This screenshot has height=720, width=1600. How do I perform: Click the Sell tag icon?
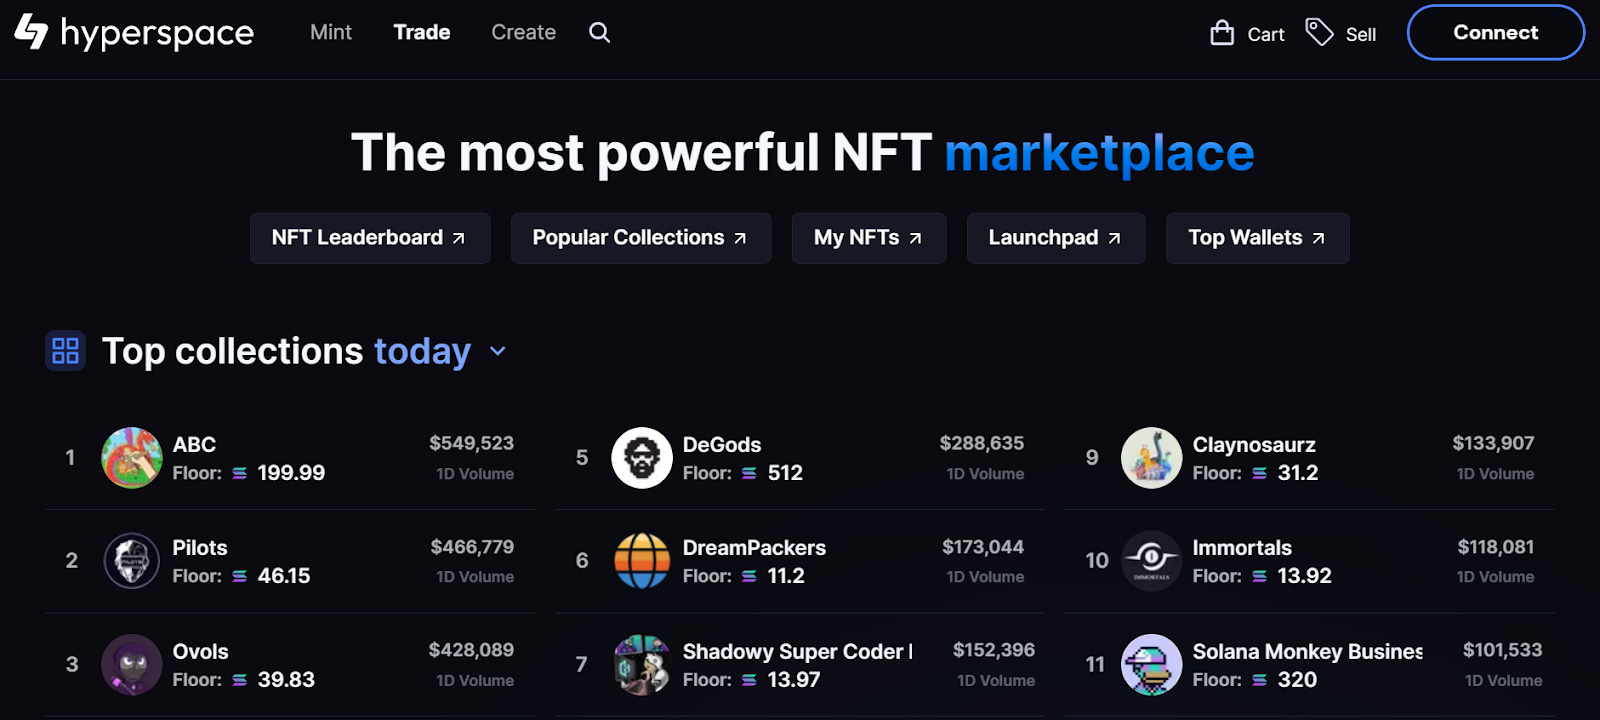point(1319,32)
